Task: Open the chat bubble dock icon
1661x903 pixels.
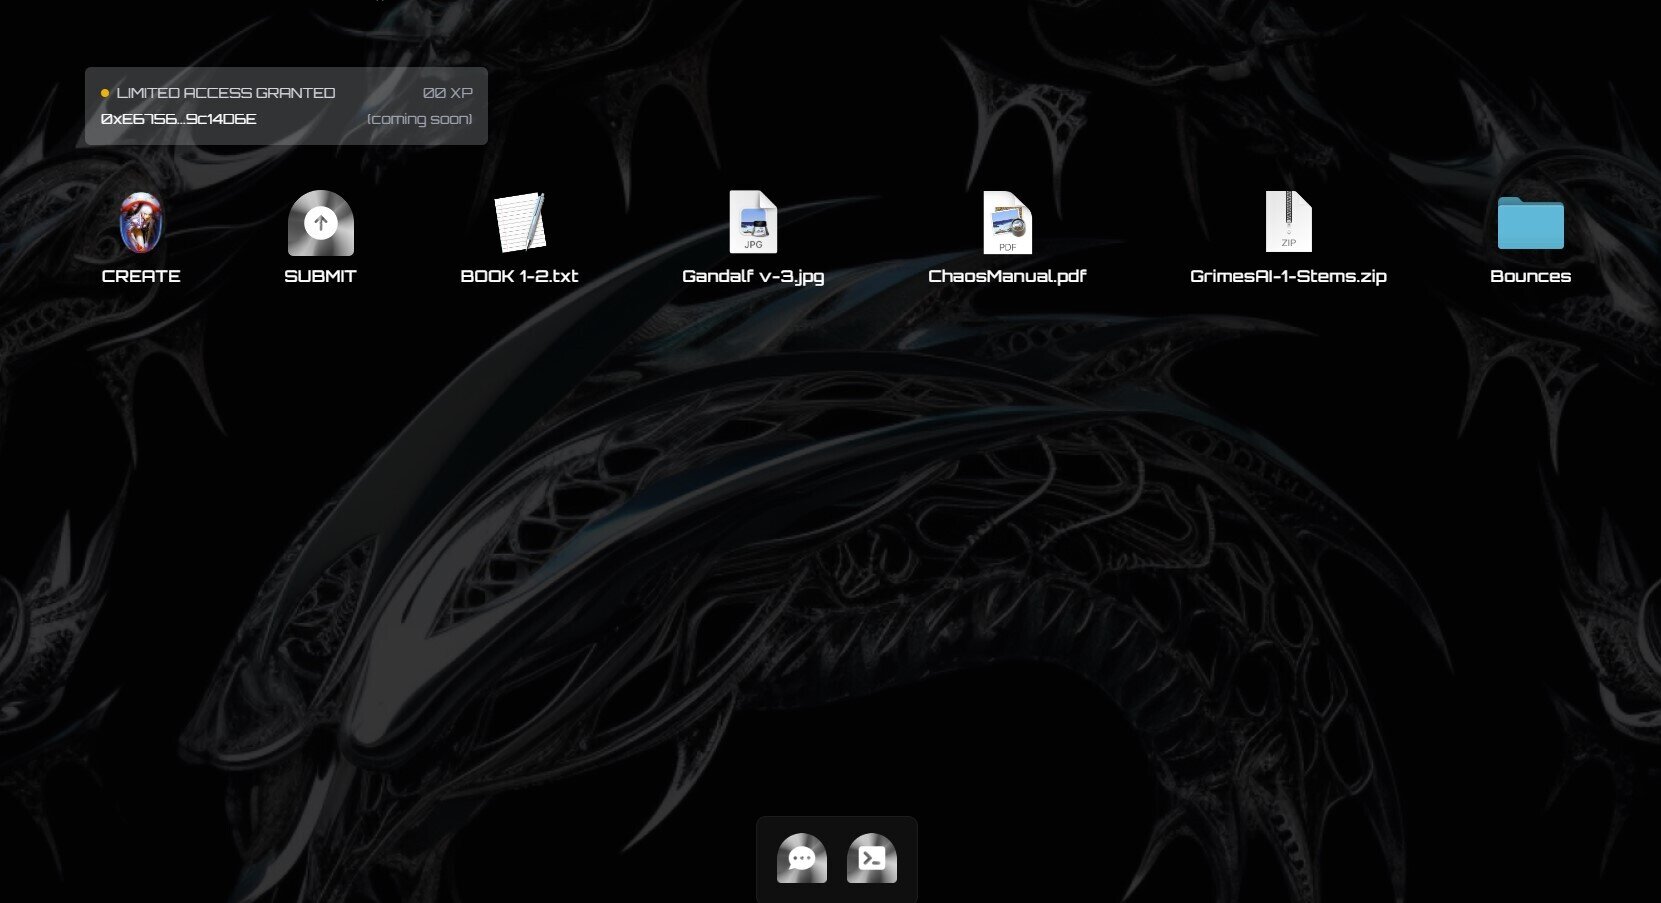Action: point(802,858)
